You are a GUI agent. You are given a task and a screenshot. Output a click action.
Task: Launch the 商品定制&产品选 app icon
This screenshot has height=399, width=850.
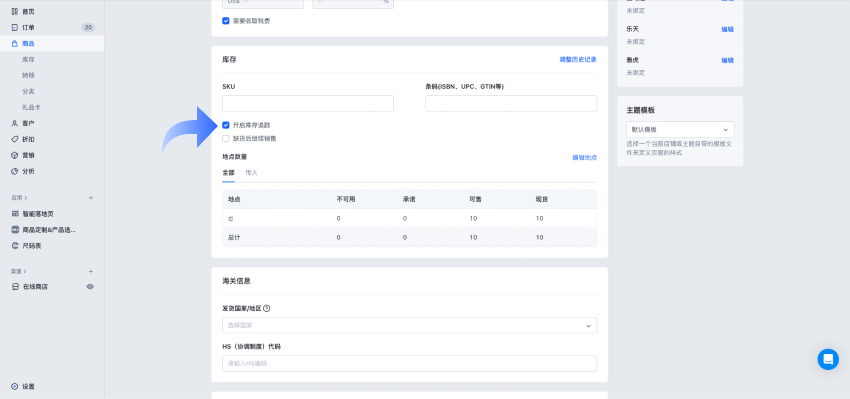15,230
